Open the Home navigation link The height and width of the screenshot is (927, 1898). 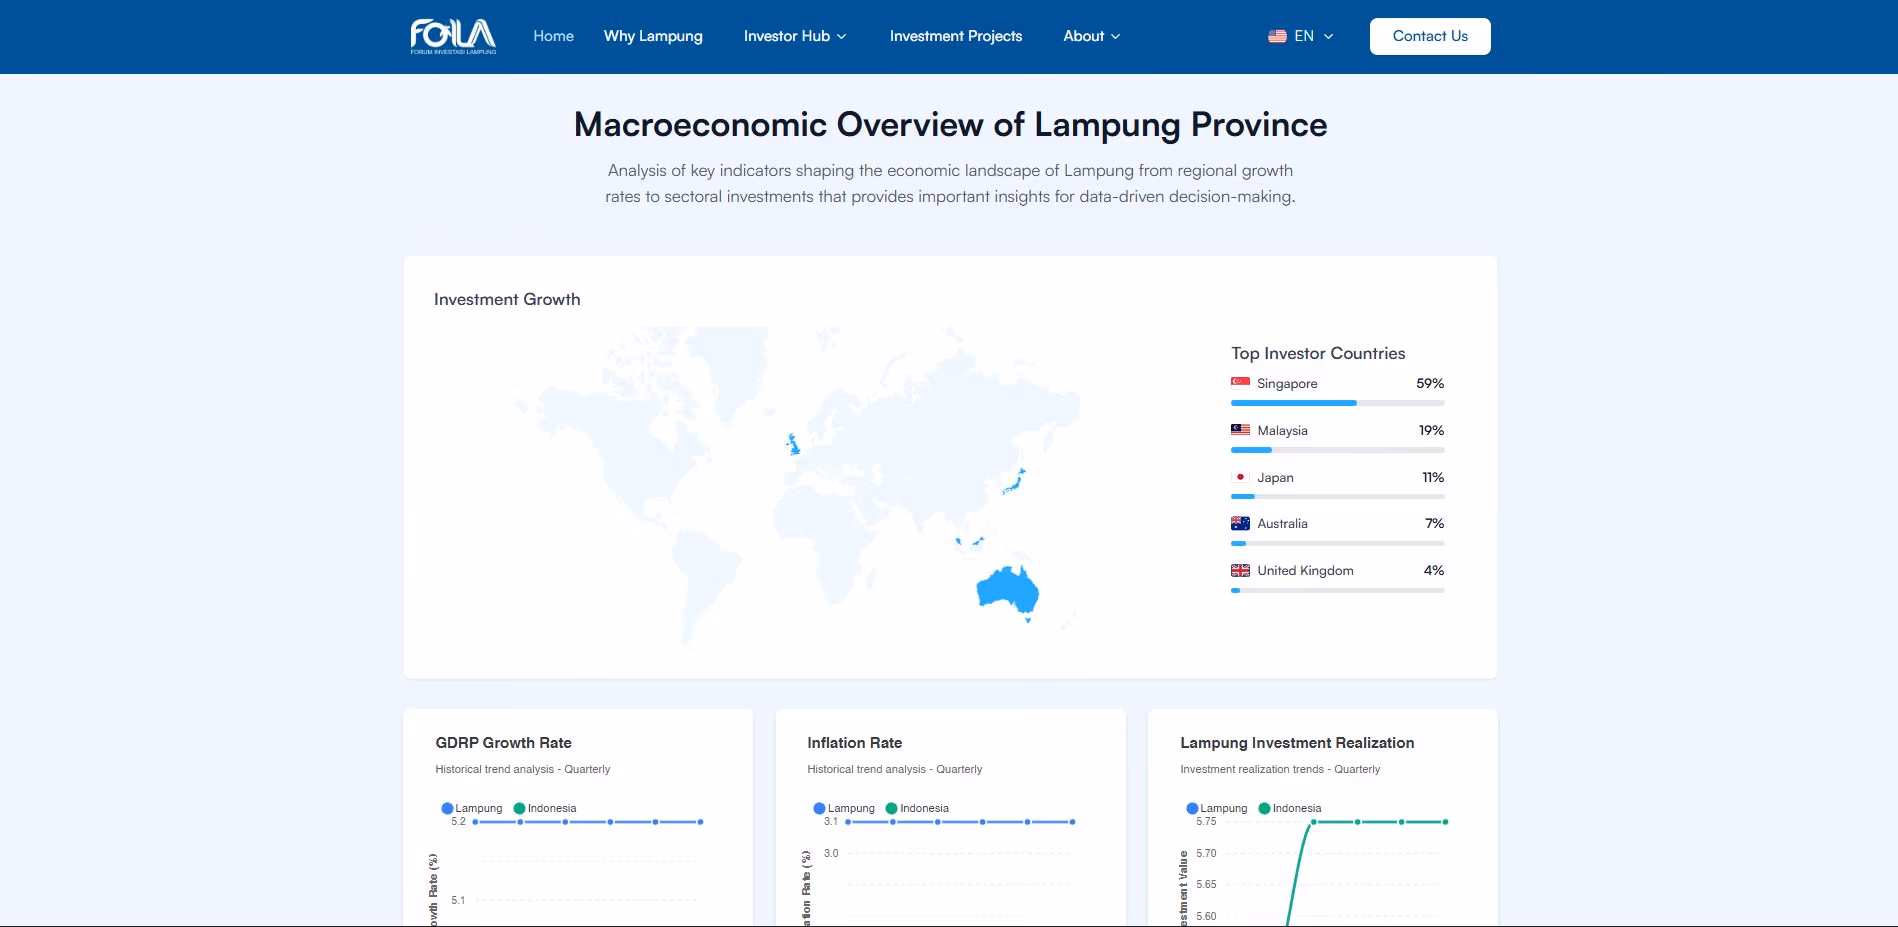coord(553,36)
